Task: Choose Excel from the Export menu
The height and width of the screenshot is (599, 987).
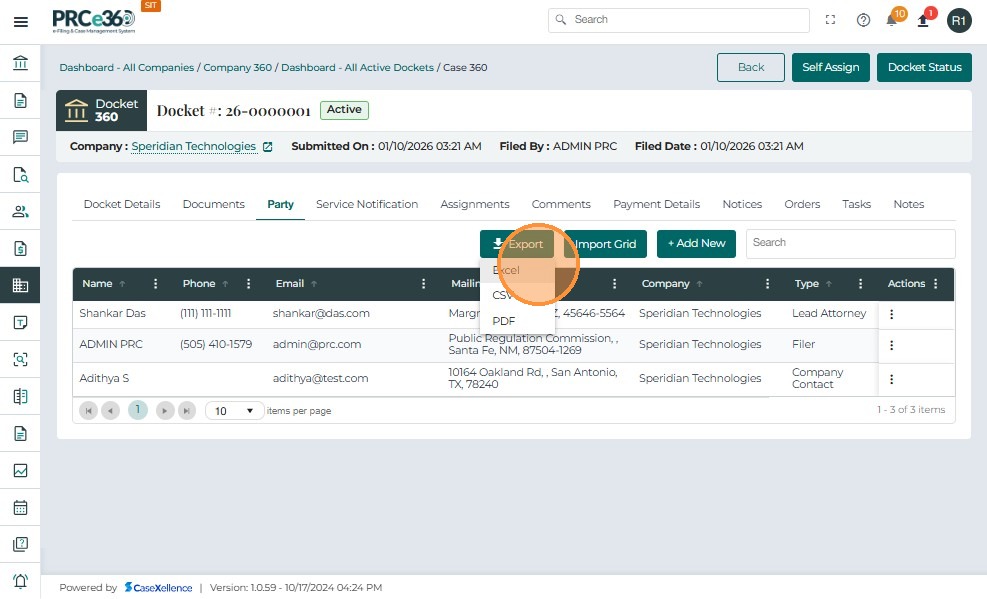Action: [x=517, y=270]
